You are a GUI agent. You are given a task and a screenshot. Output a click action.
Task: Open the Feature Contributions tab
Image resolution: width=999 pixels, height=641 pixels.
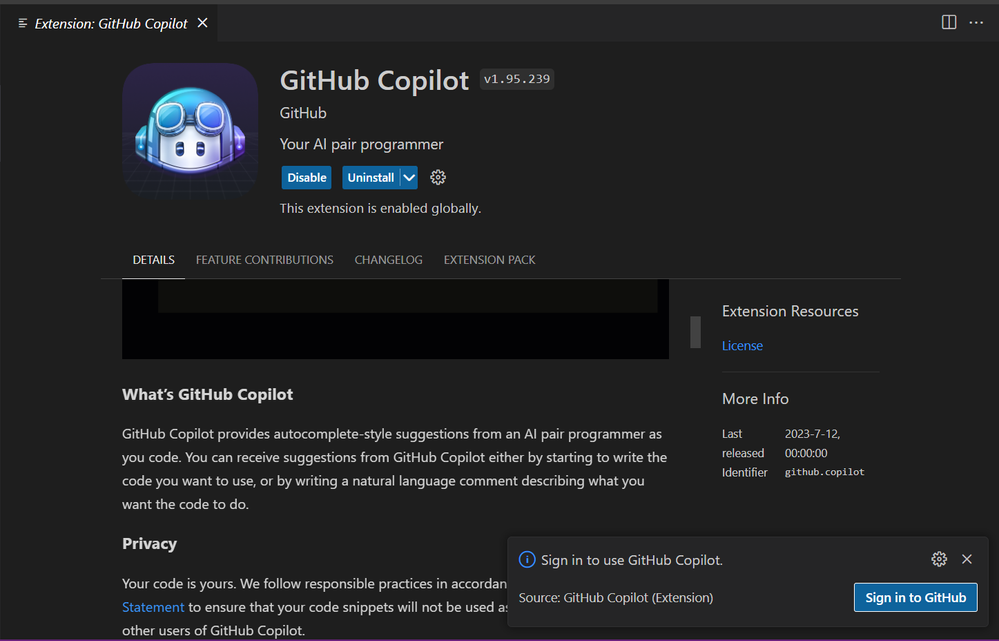point(264,260)
